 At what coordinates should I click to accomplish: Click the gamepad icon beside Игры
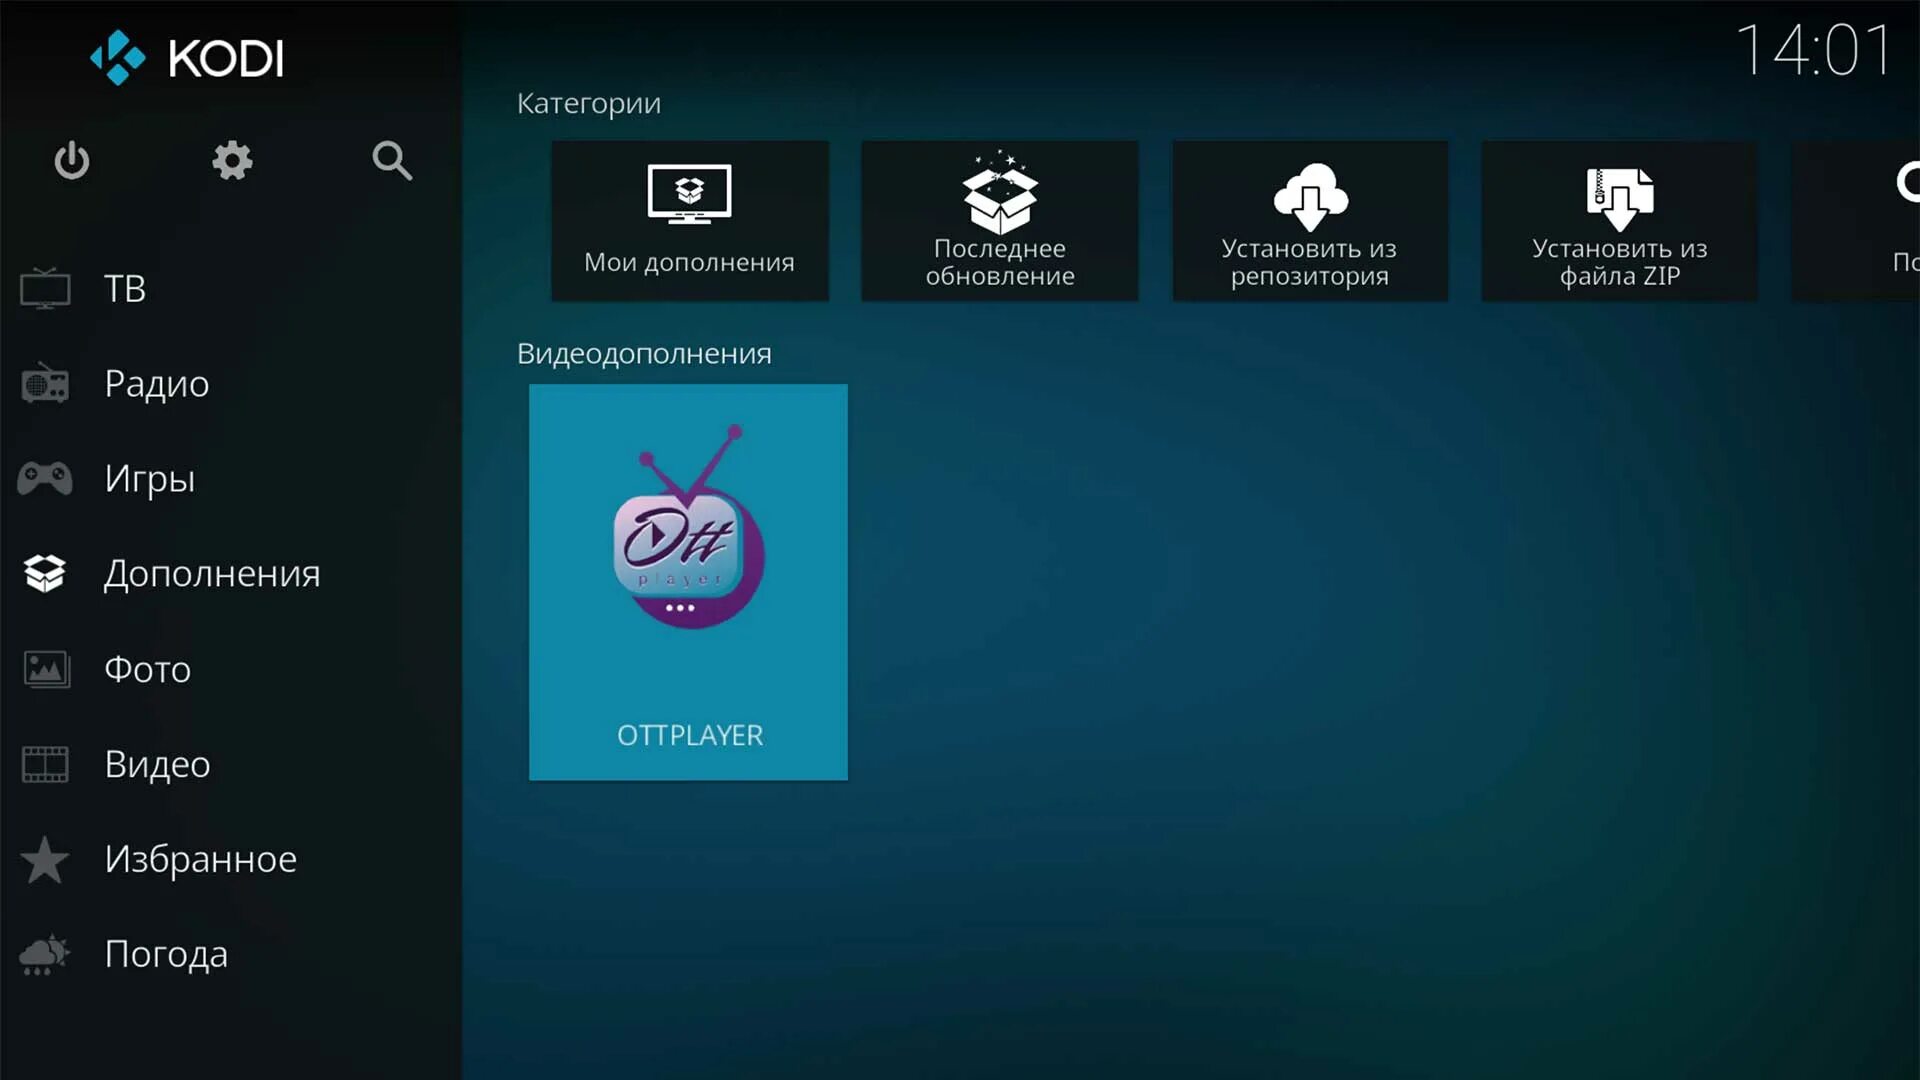45,479
